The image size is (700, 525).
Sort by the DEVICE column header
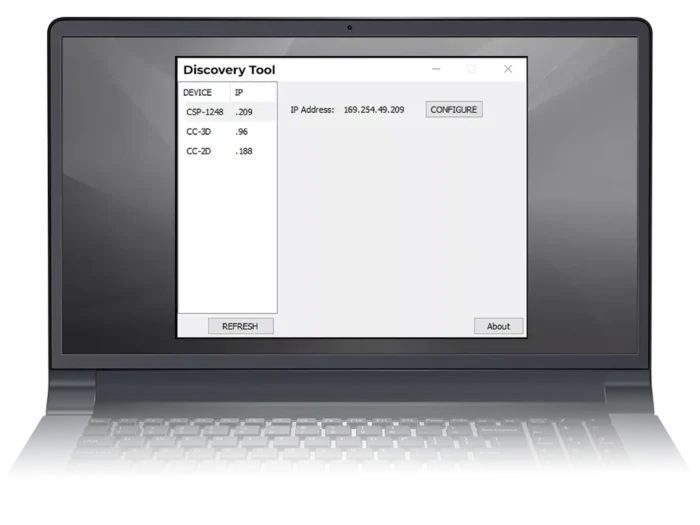point(198,92)
